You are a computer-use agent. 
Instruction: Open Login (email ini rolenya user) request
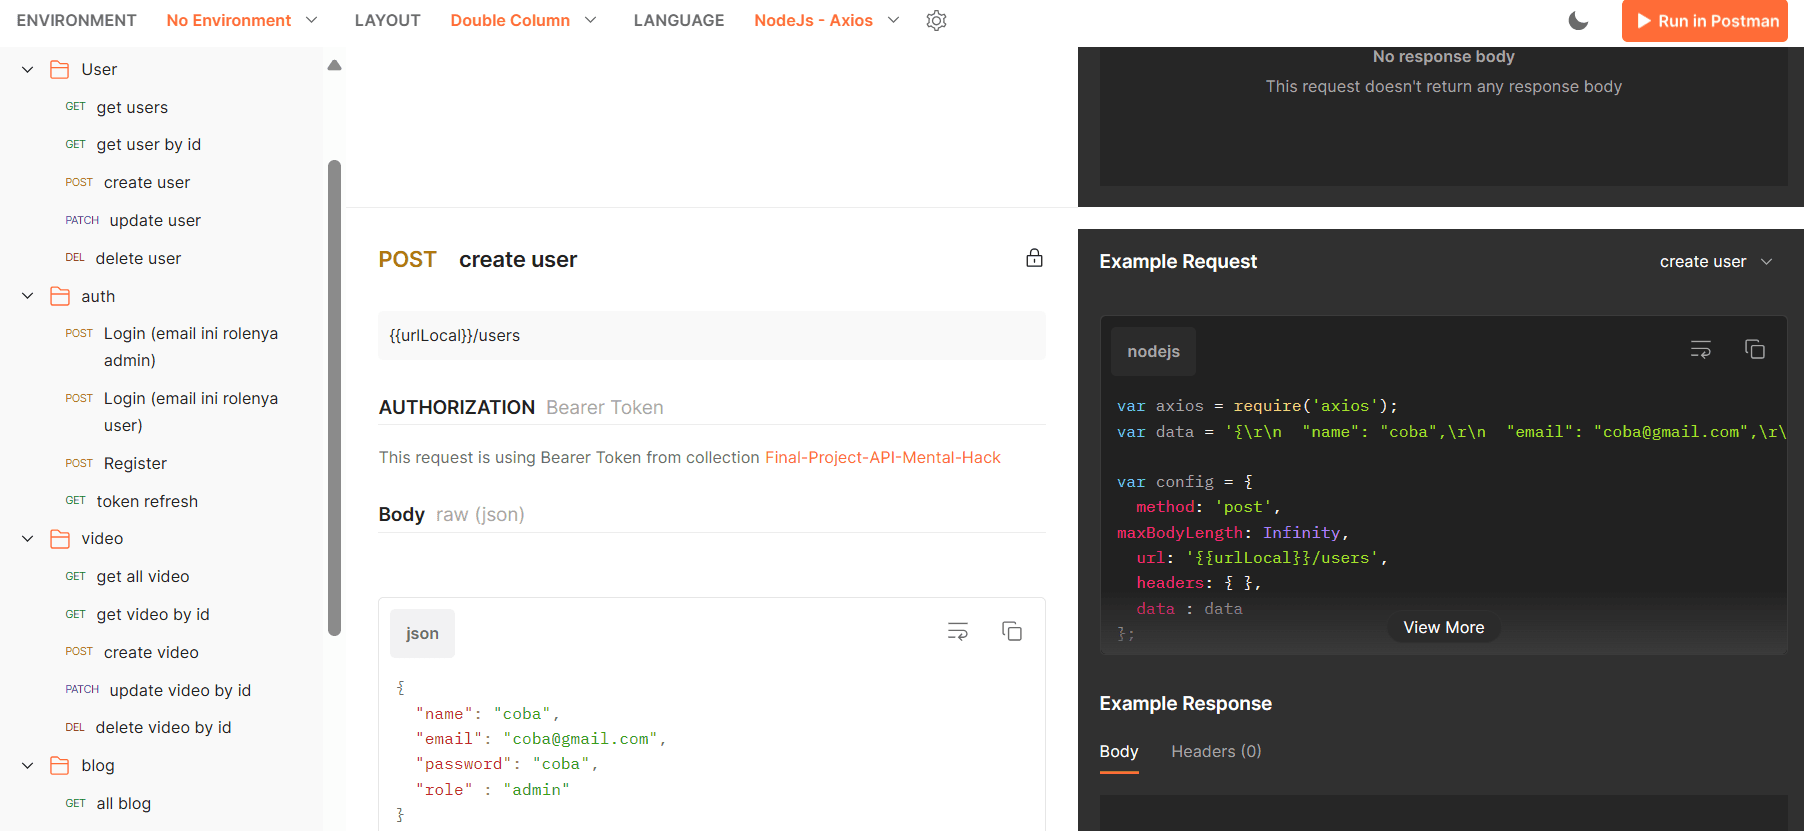[x=191, y=411]
